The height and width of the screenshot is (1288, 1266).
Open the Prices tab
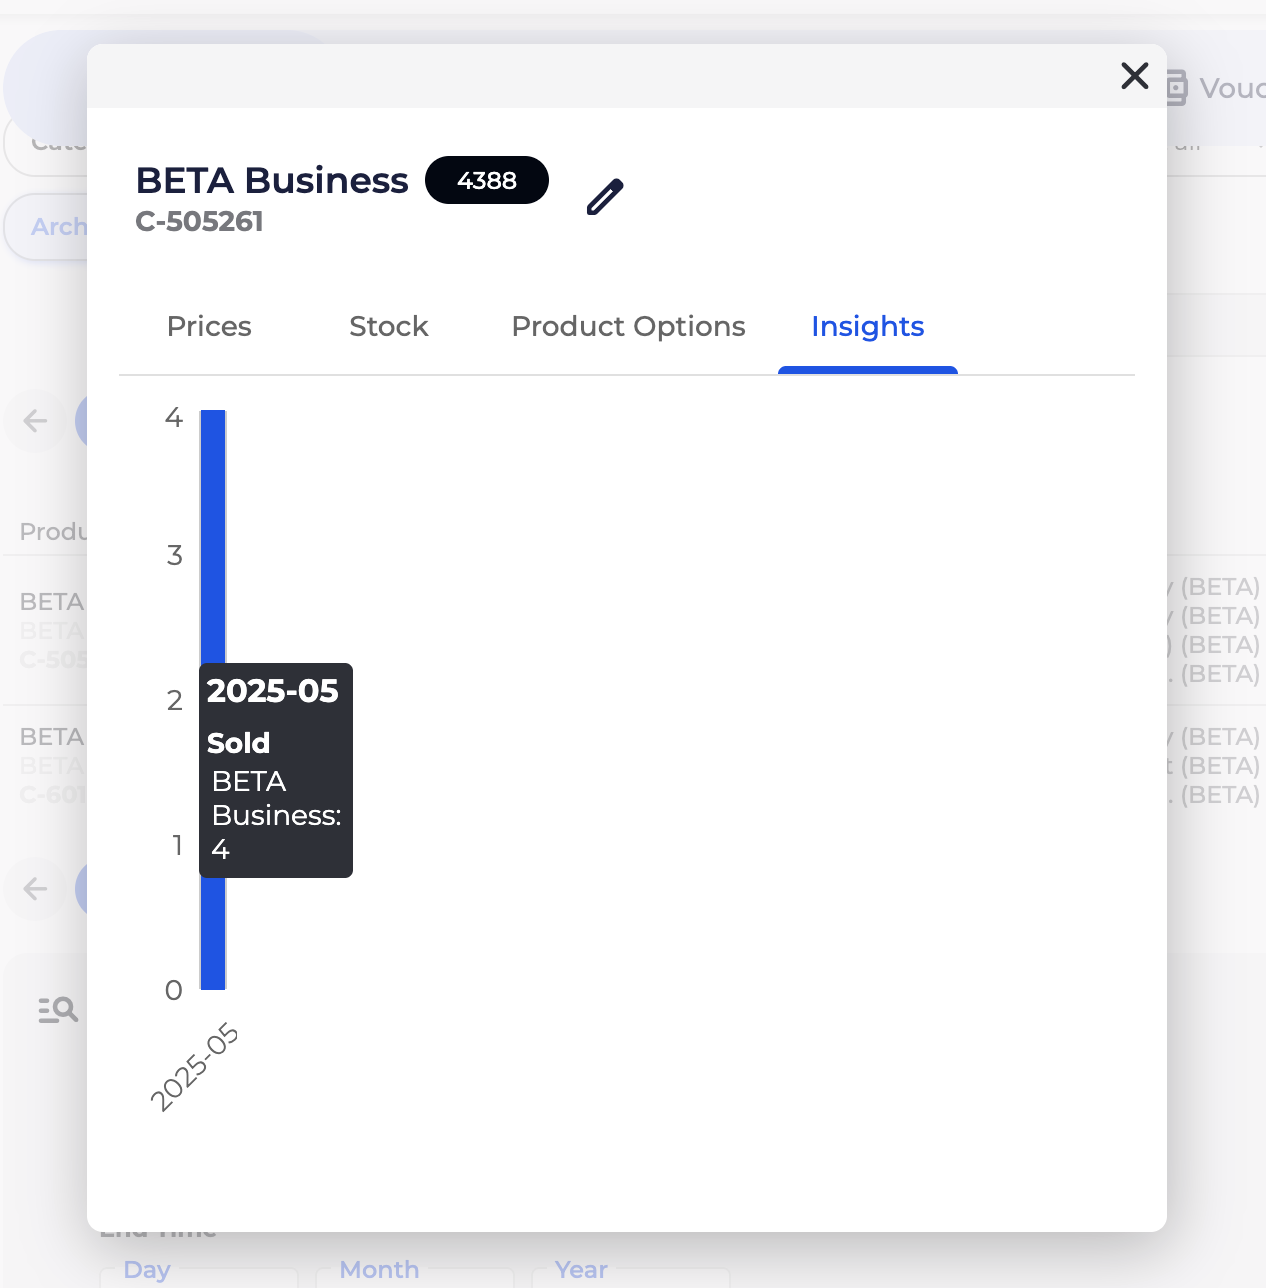tap(209, 327)
